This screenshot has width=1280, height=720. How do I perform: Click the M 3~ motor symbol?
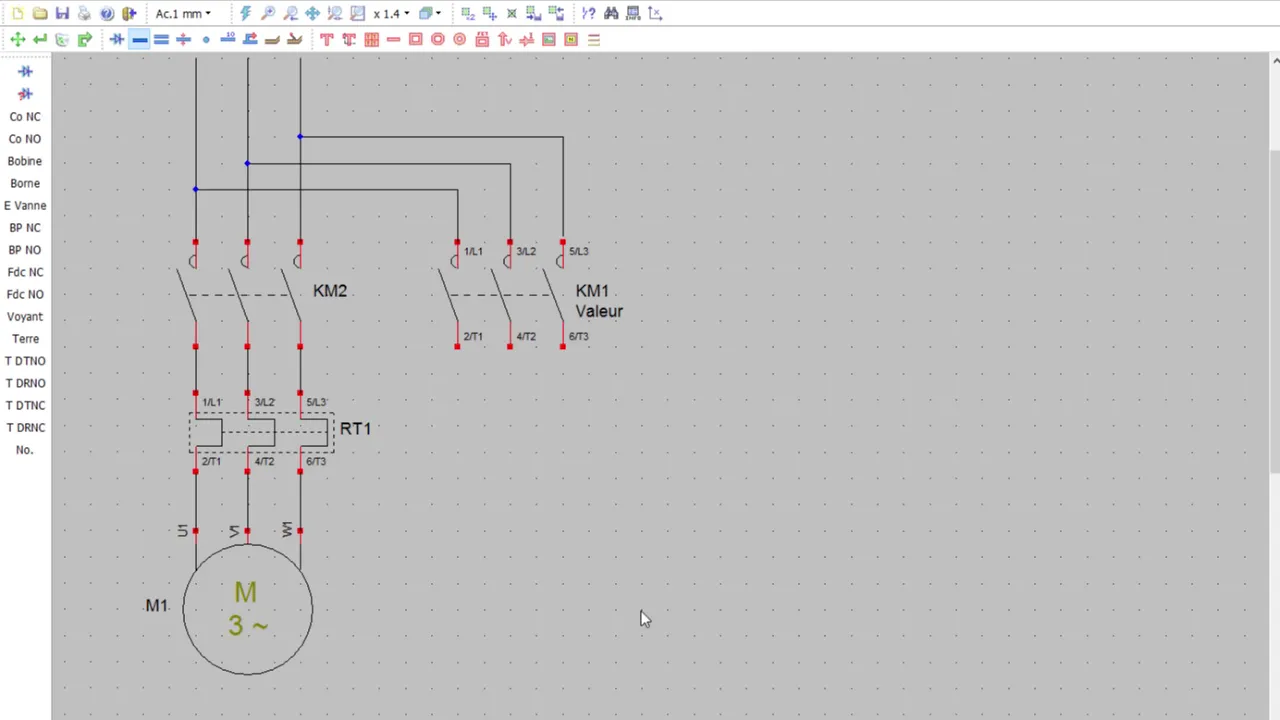[247, 609]
